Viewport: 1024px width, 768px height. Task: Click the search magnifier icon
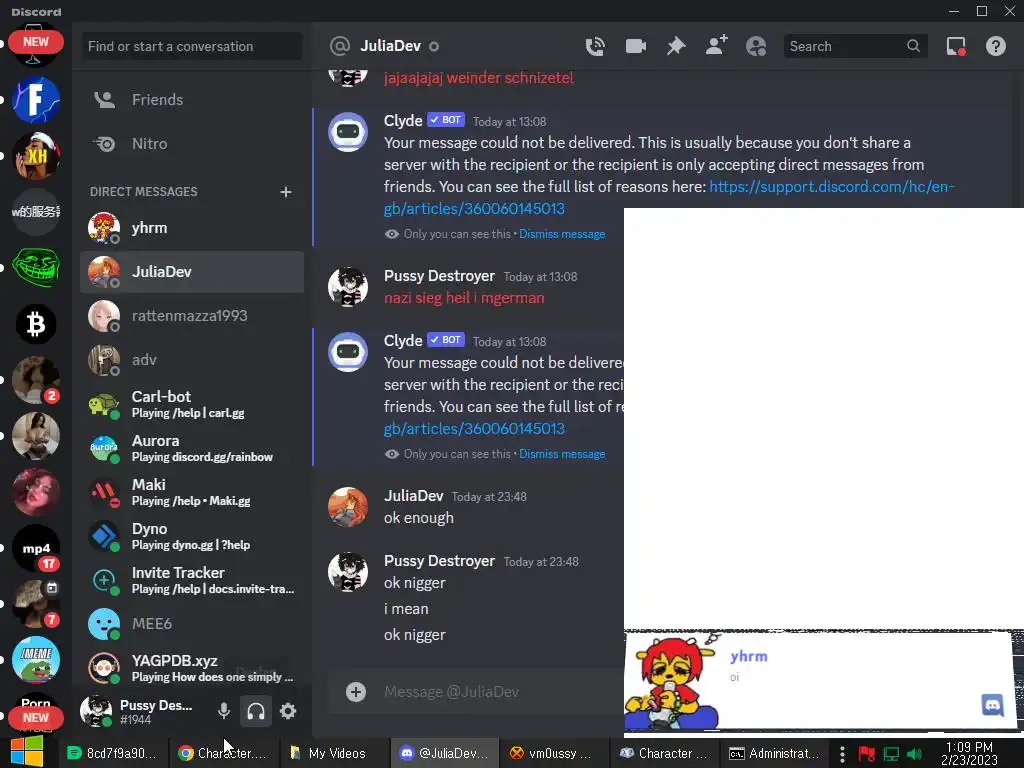click(913, 46)
